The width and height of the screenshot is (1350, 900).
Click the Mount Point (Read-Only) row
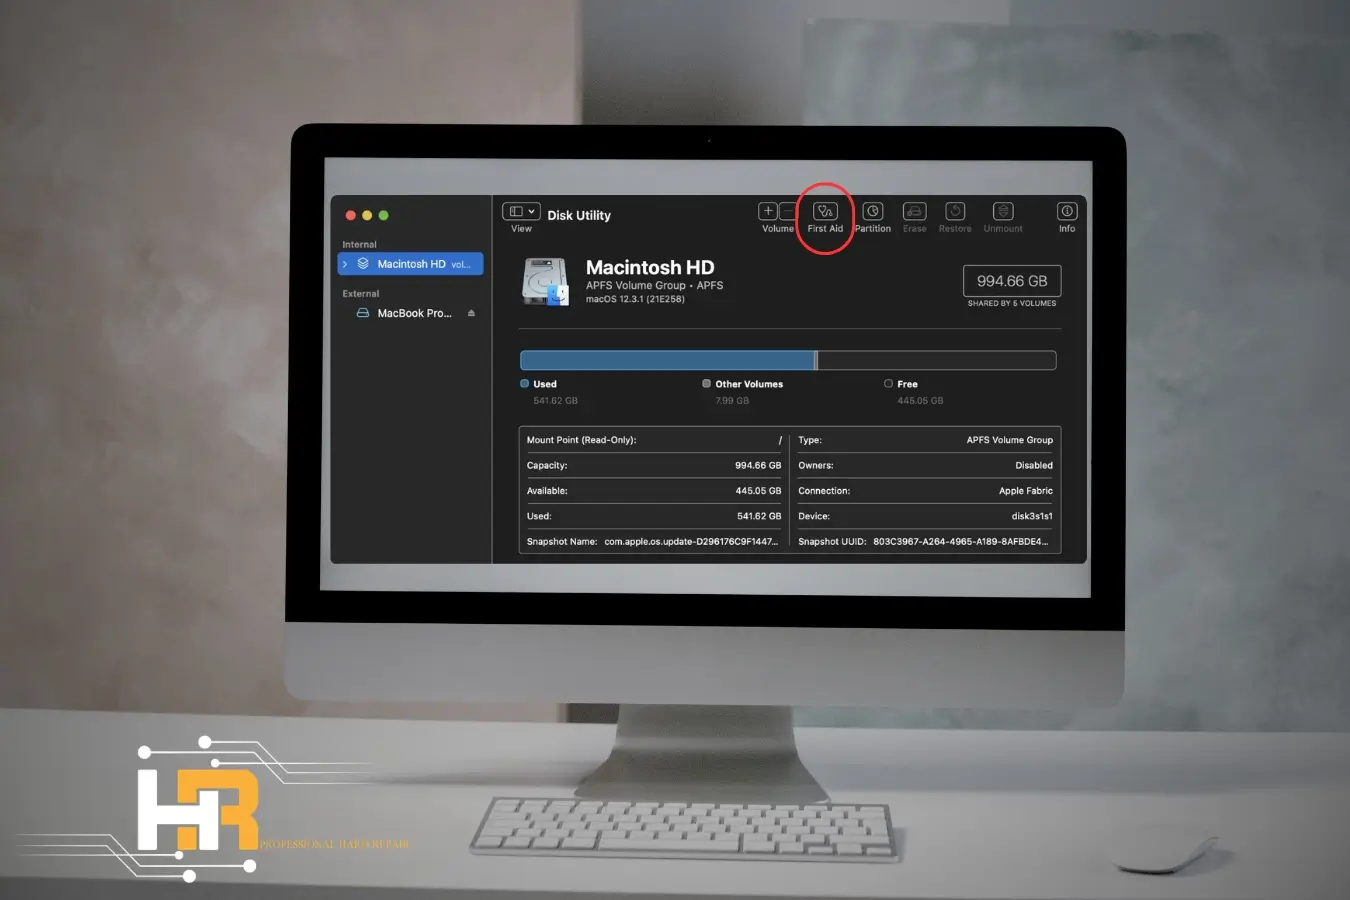654,440
